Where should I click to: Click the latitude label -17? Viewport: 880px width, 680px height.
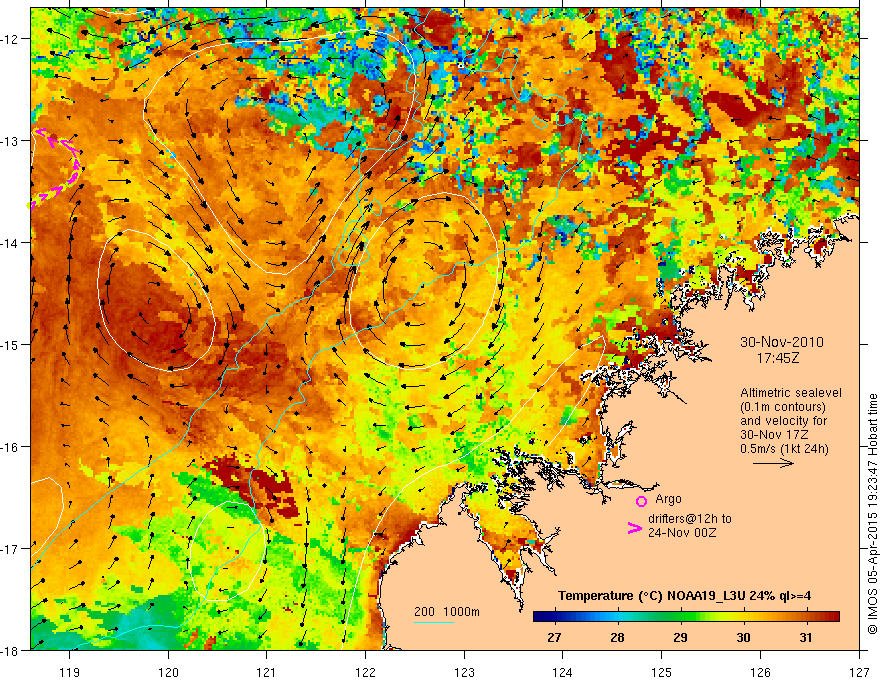click(11, 548)
